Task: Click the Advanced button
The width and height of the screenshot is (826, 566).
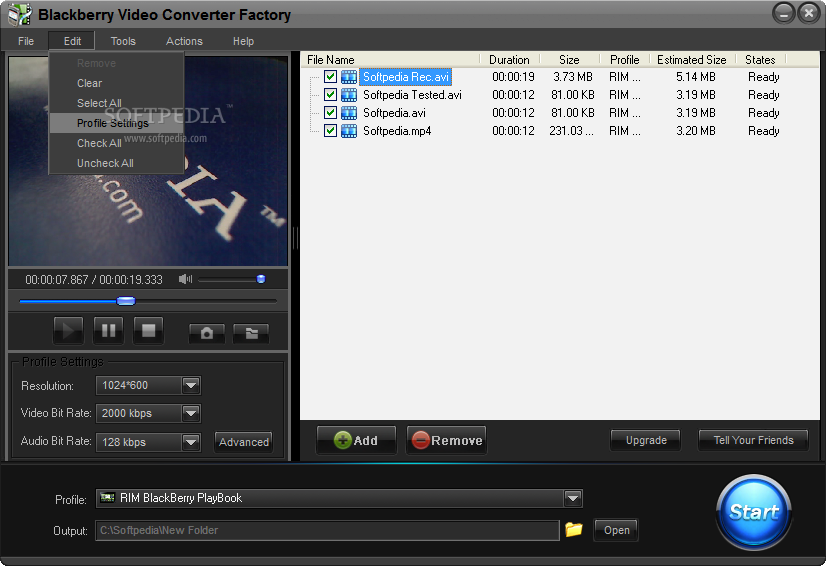Action: click(244, 442)
